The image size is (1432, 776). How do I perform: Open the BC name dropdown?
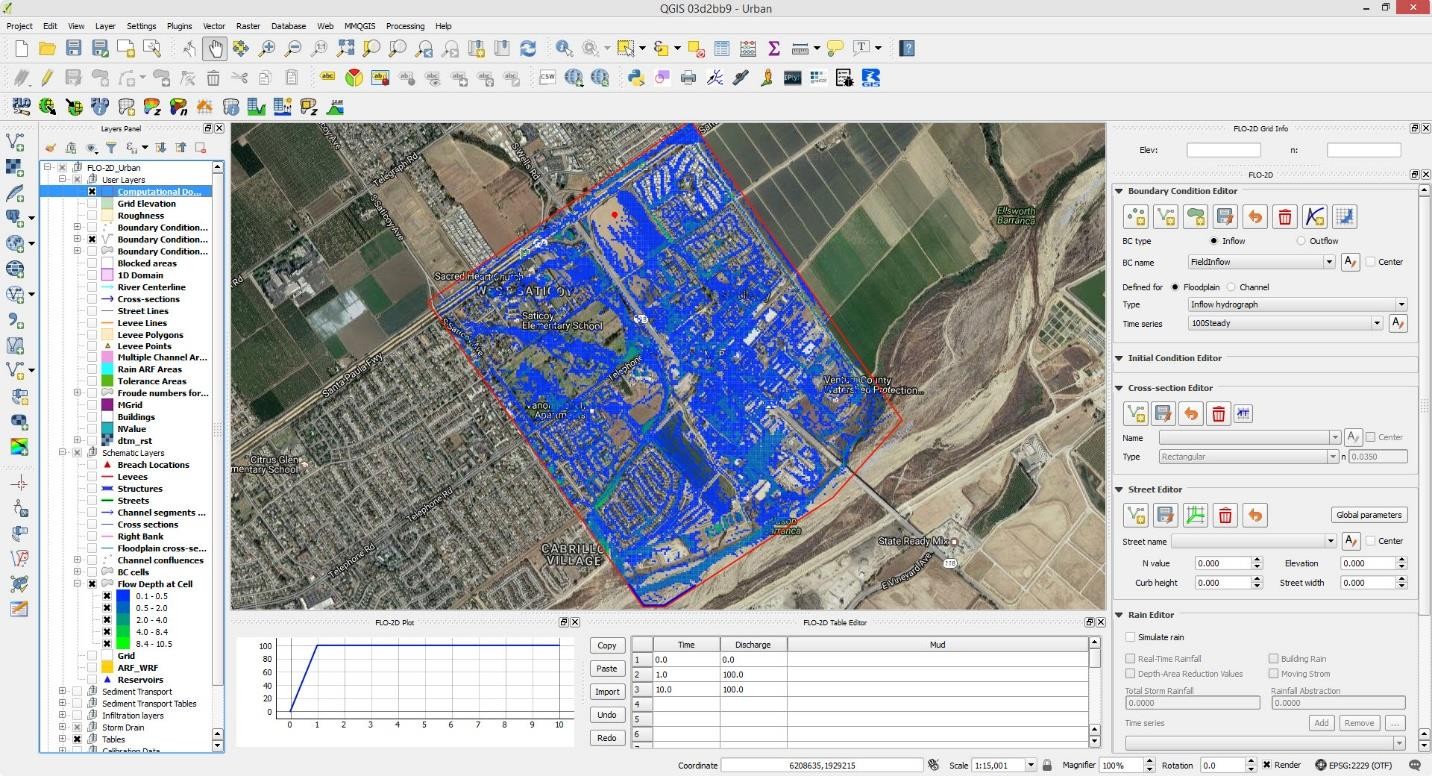[x=1329, y=262]
